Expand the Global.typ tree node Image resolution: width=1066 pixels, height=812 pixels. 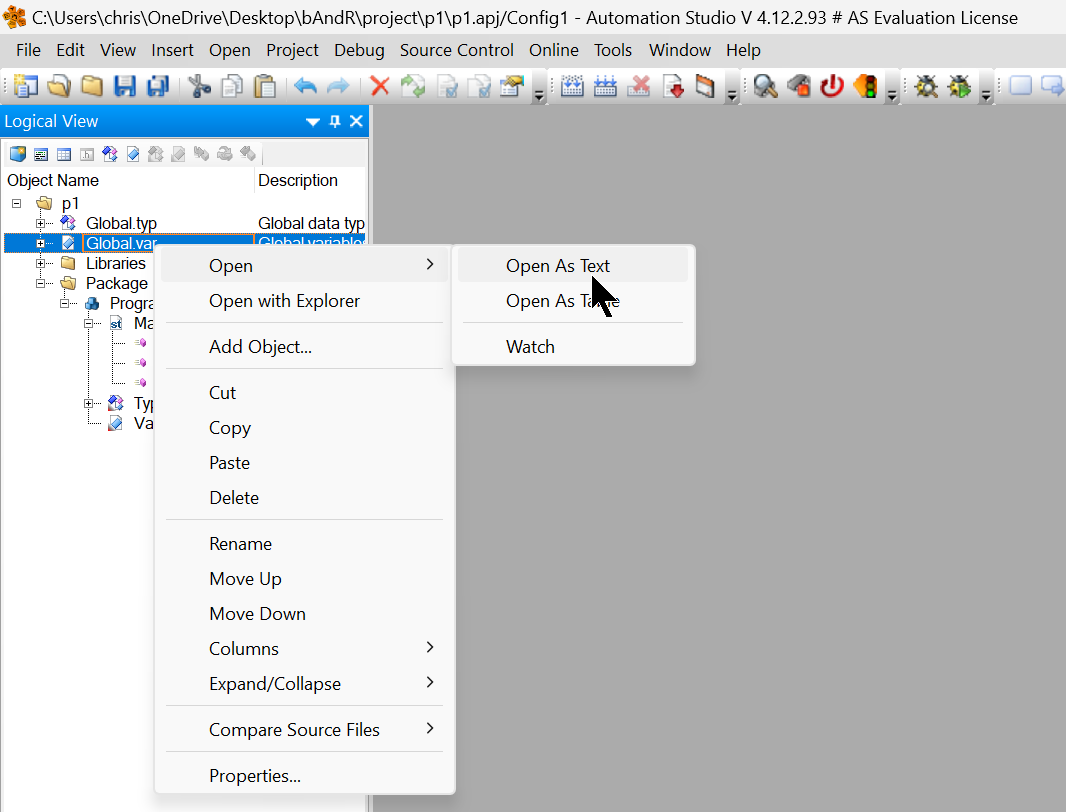(40, 223)
